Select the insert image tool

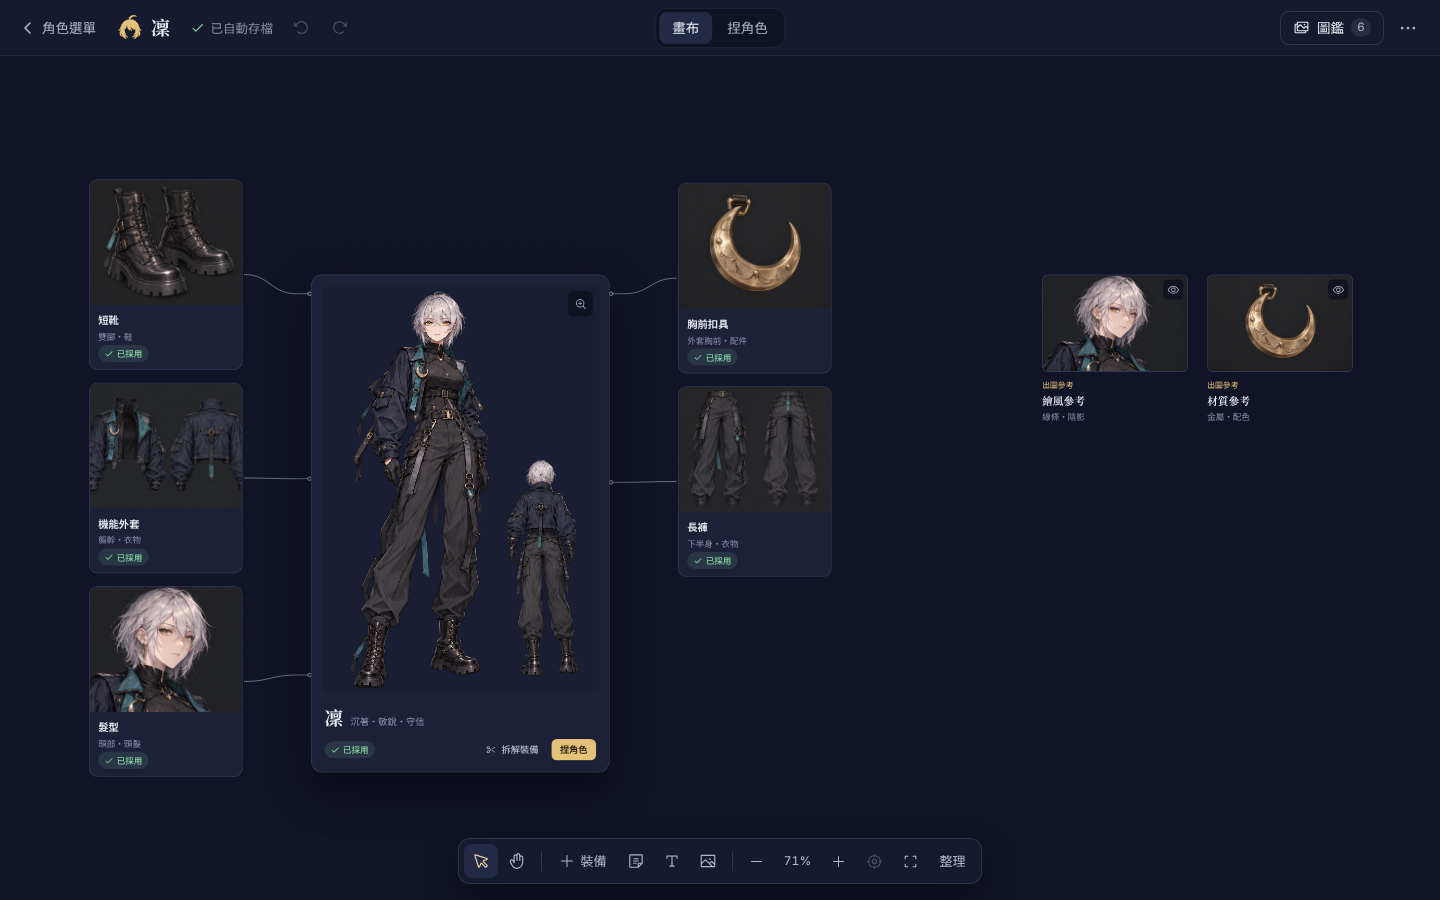pyautogui.click(x=708, y=861)
